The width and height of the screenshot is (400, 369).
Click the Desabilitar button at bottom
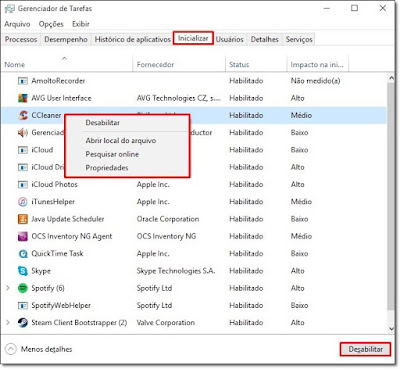pyautogui.click(x=365, y=349)
